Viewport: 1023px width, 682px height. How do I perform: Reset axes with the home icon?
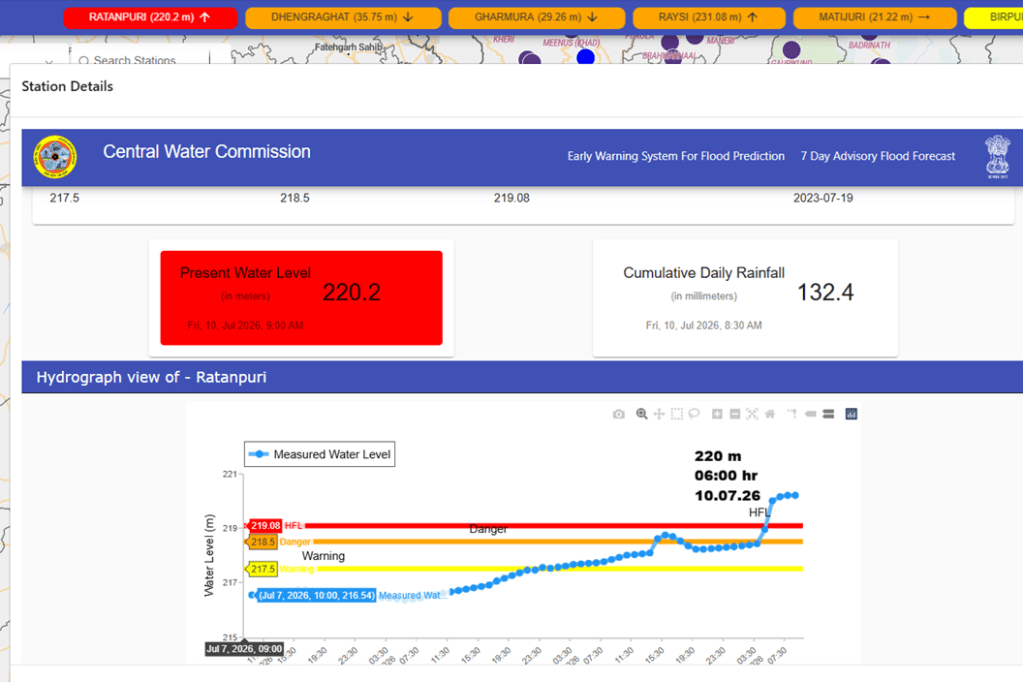pos(770,414)
